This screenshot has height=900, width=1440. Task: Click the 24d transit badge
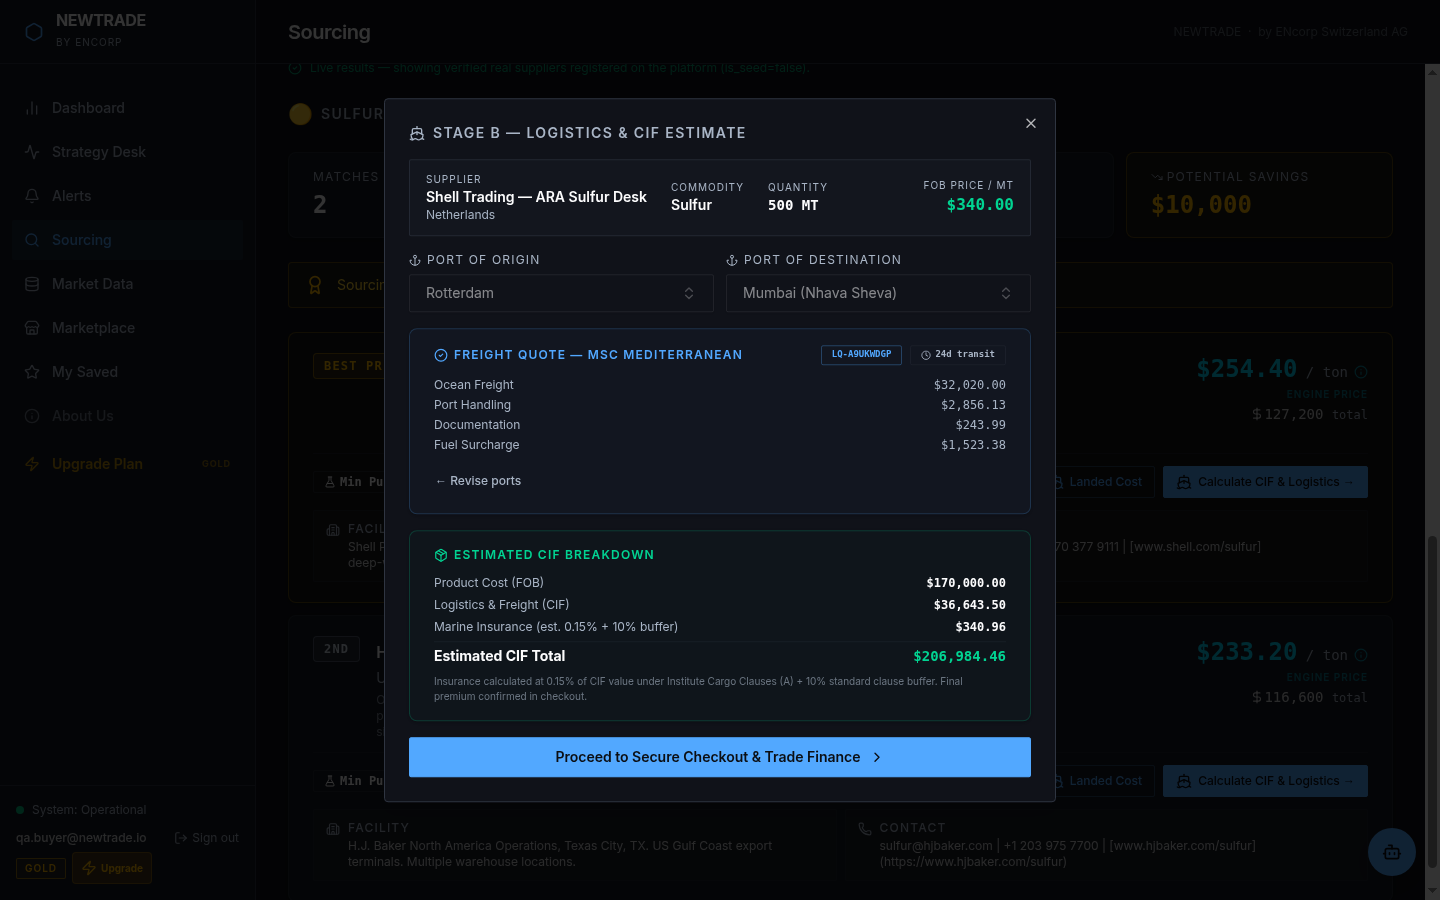click(x=958, y=354)
